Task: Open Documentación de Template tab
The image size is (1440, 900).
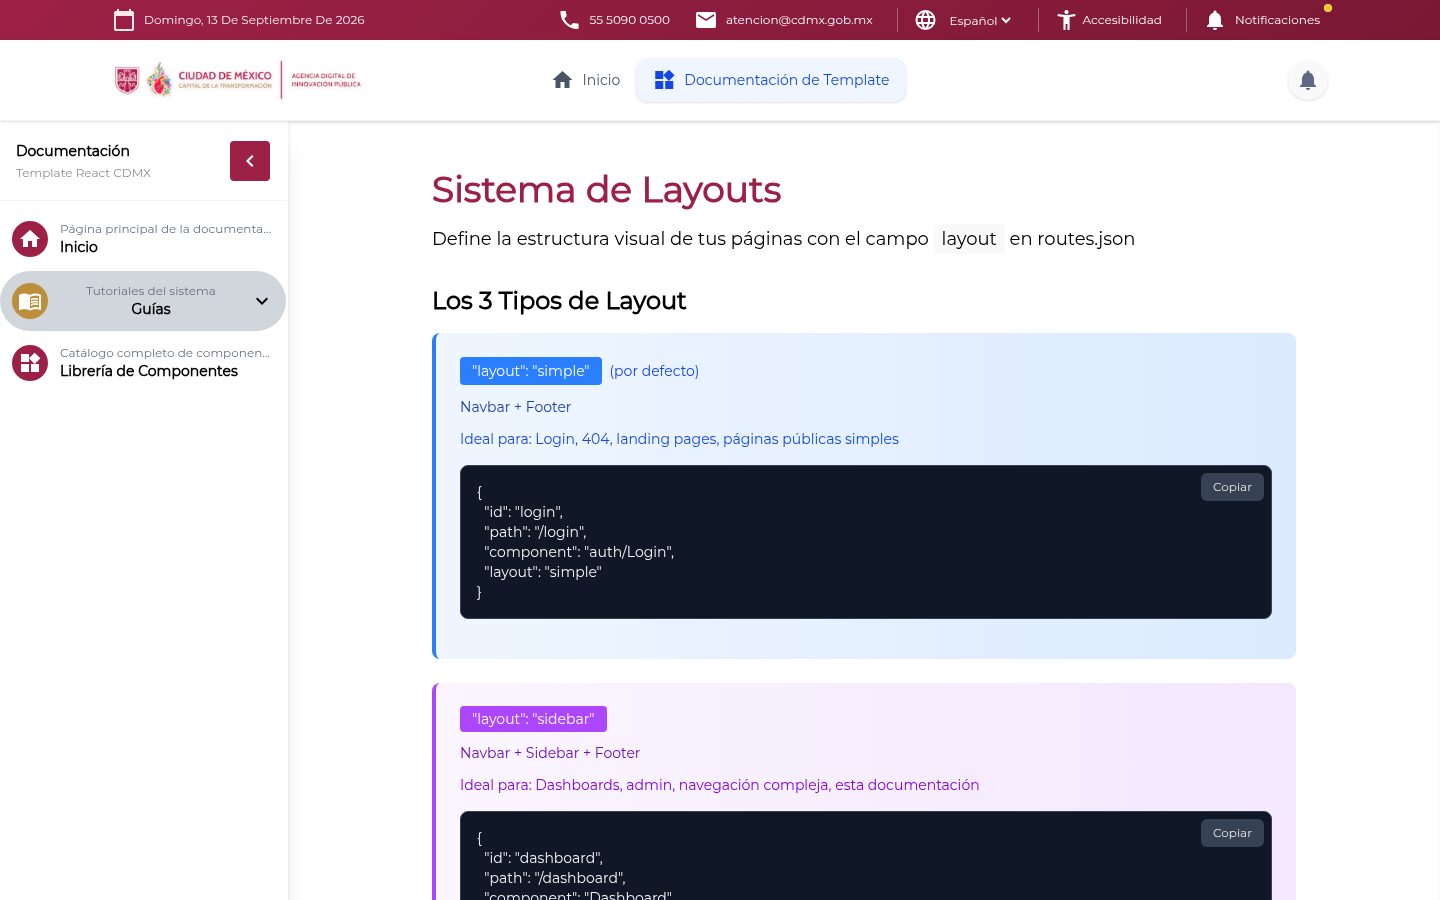Action: tap(771, 80)
